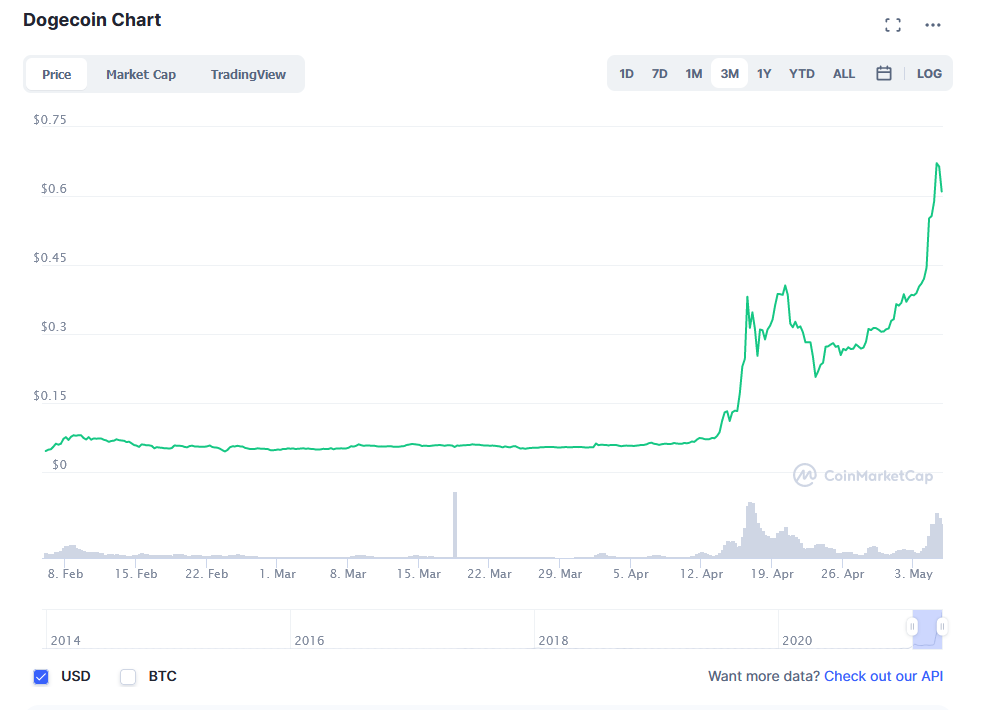
Task: Select the 3M time range
Action: coord(730,74)
